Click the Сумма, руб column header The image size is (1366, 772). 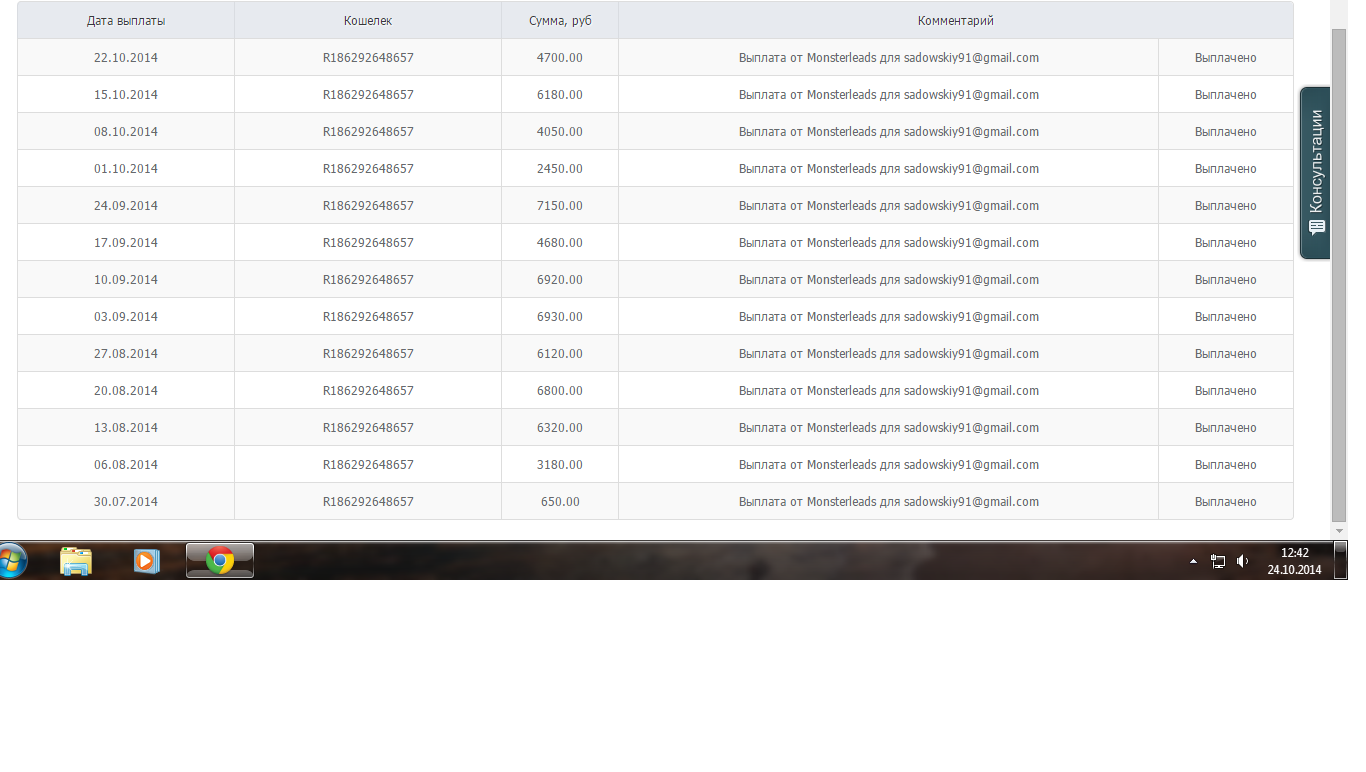click(x=560, y=21)
